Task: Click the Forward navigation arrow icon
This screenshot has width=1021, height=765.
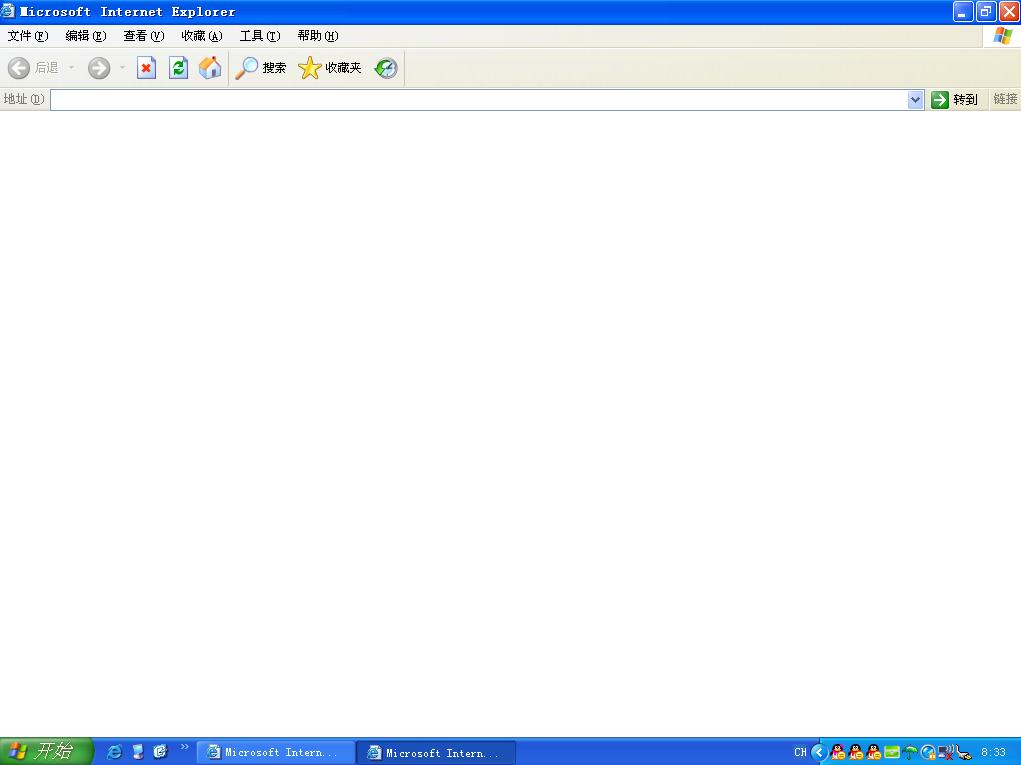Action: tap(99, 68)
